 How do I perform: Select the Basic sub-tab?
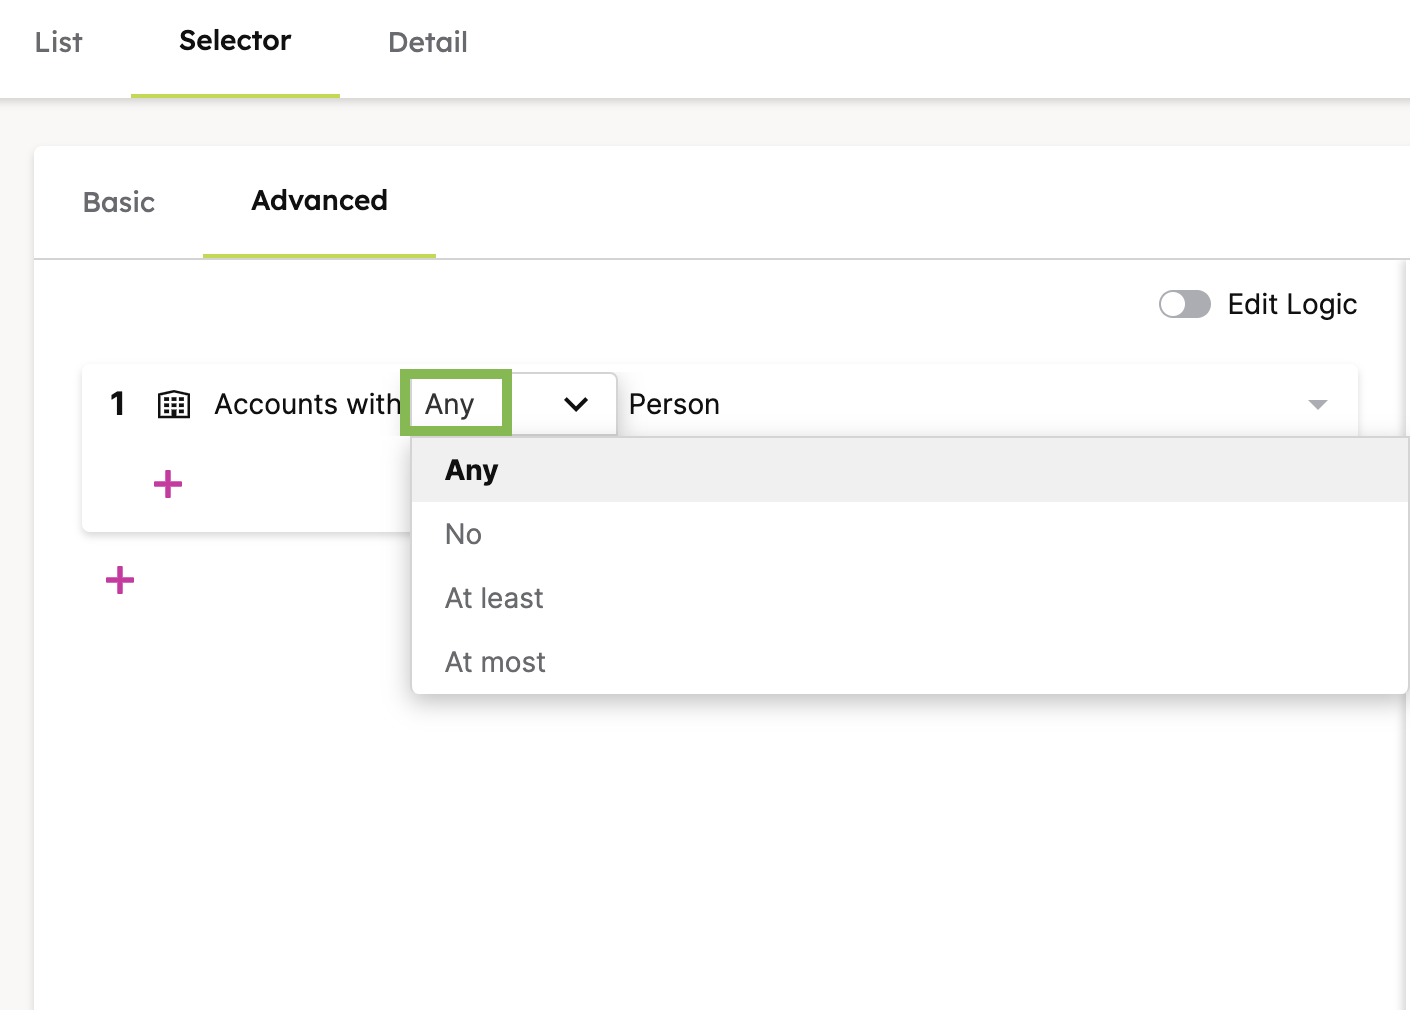point(119,202)
